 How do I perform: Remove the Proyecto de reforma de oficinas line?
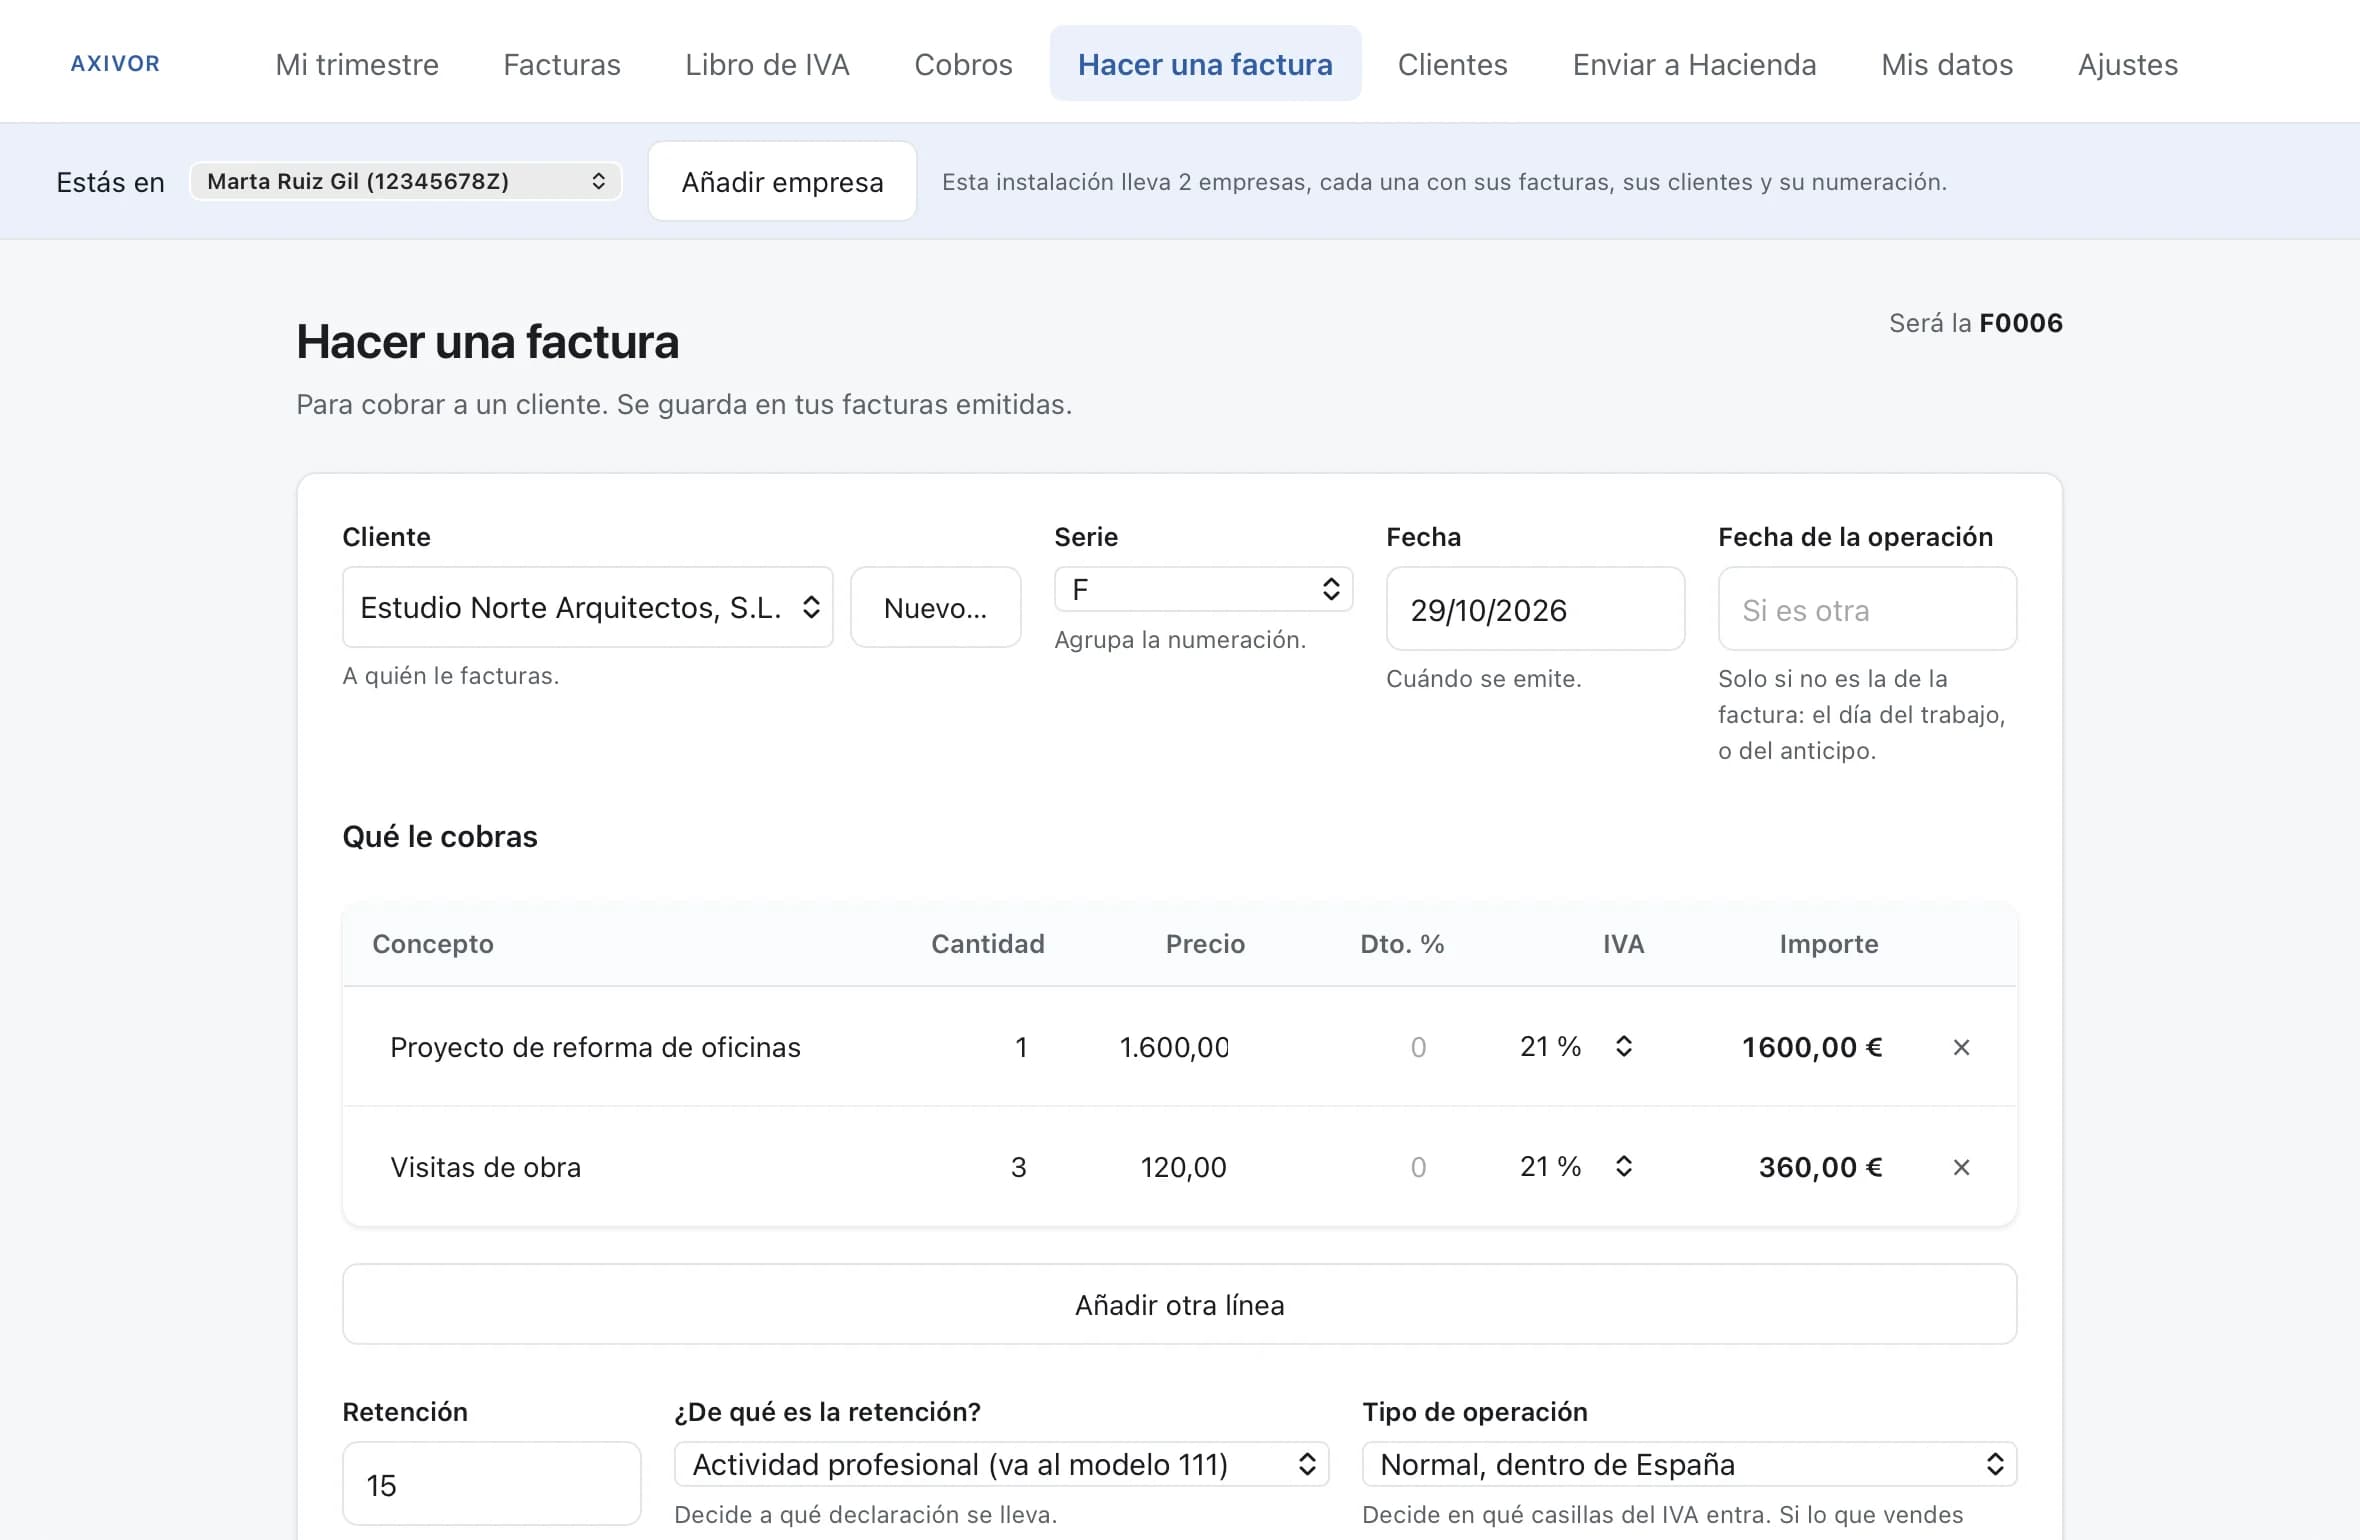point(1961,1047)
